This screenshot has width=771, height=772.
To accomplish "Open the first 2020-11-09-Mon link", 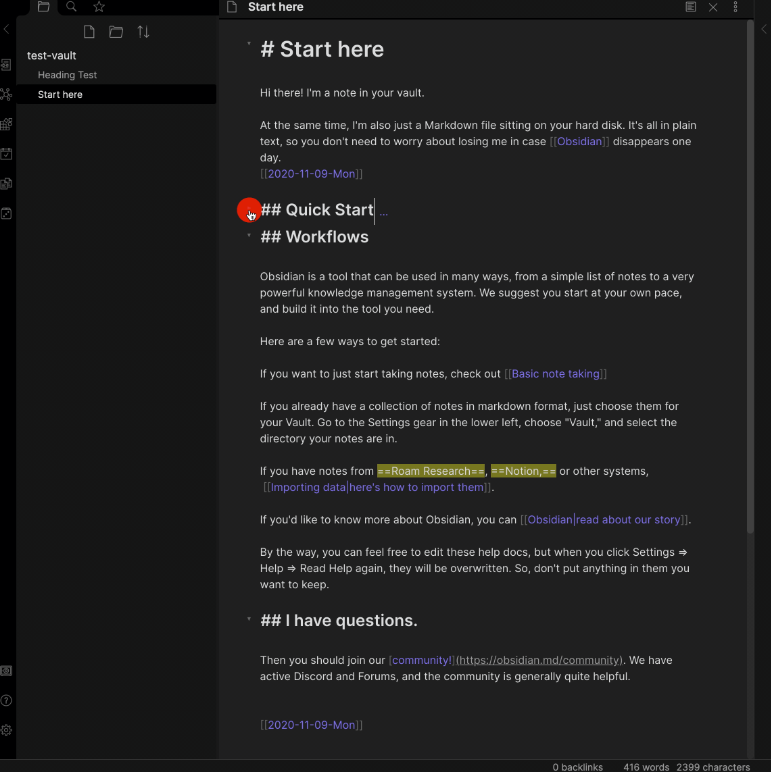I will [311, 174].
